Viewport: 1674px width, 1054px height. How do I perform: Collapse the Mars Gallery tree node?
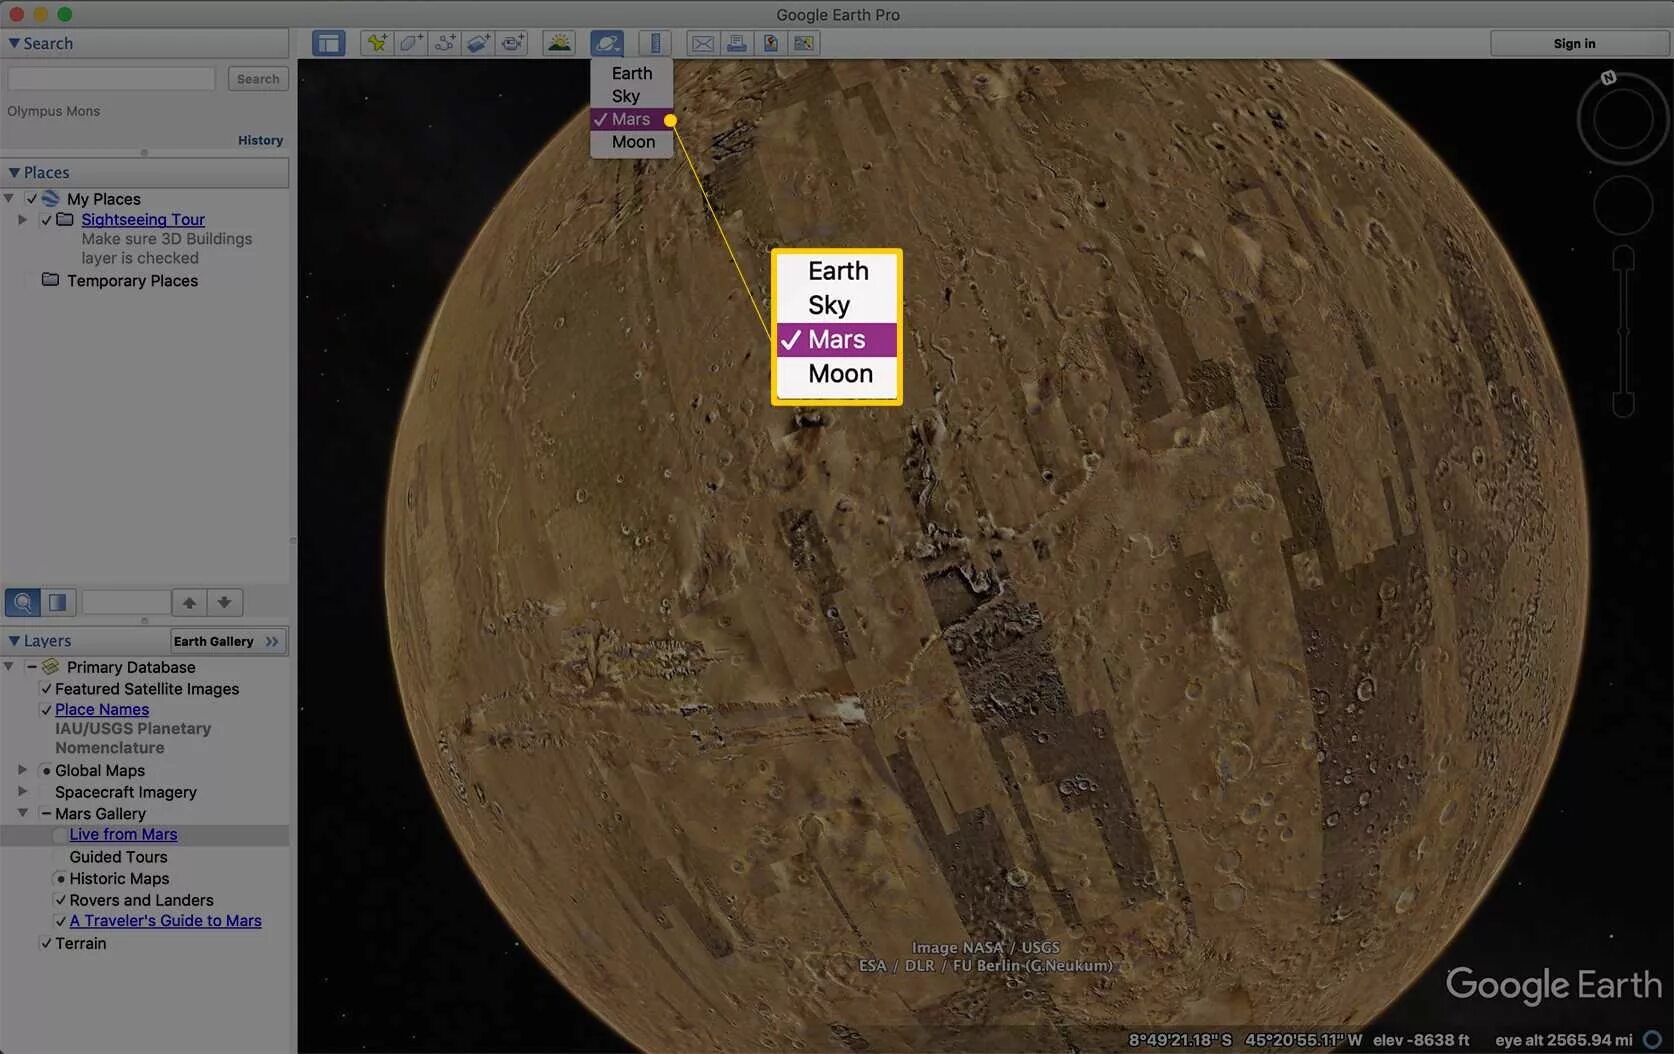pyautogui.click(x=23, y=813)
